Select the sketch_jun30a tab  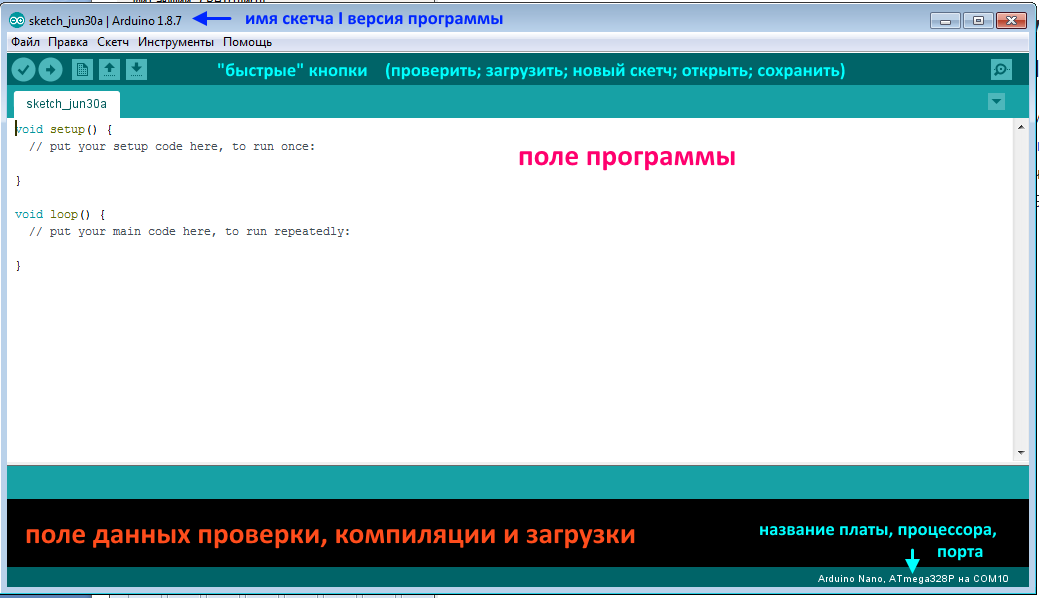65,103
